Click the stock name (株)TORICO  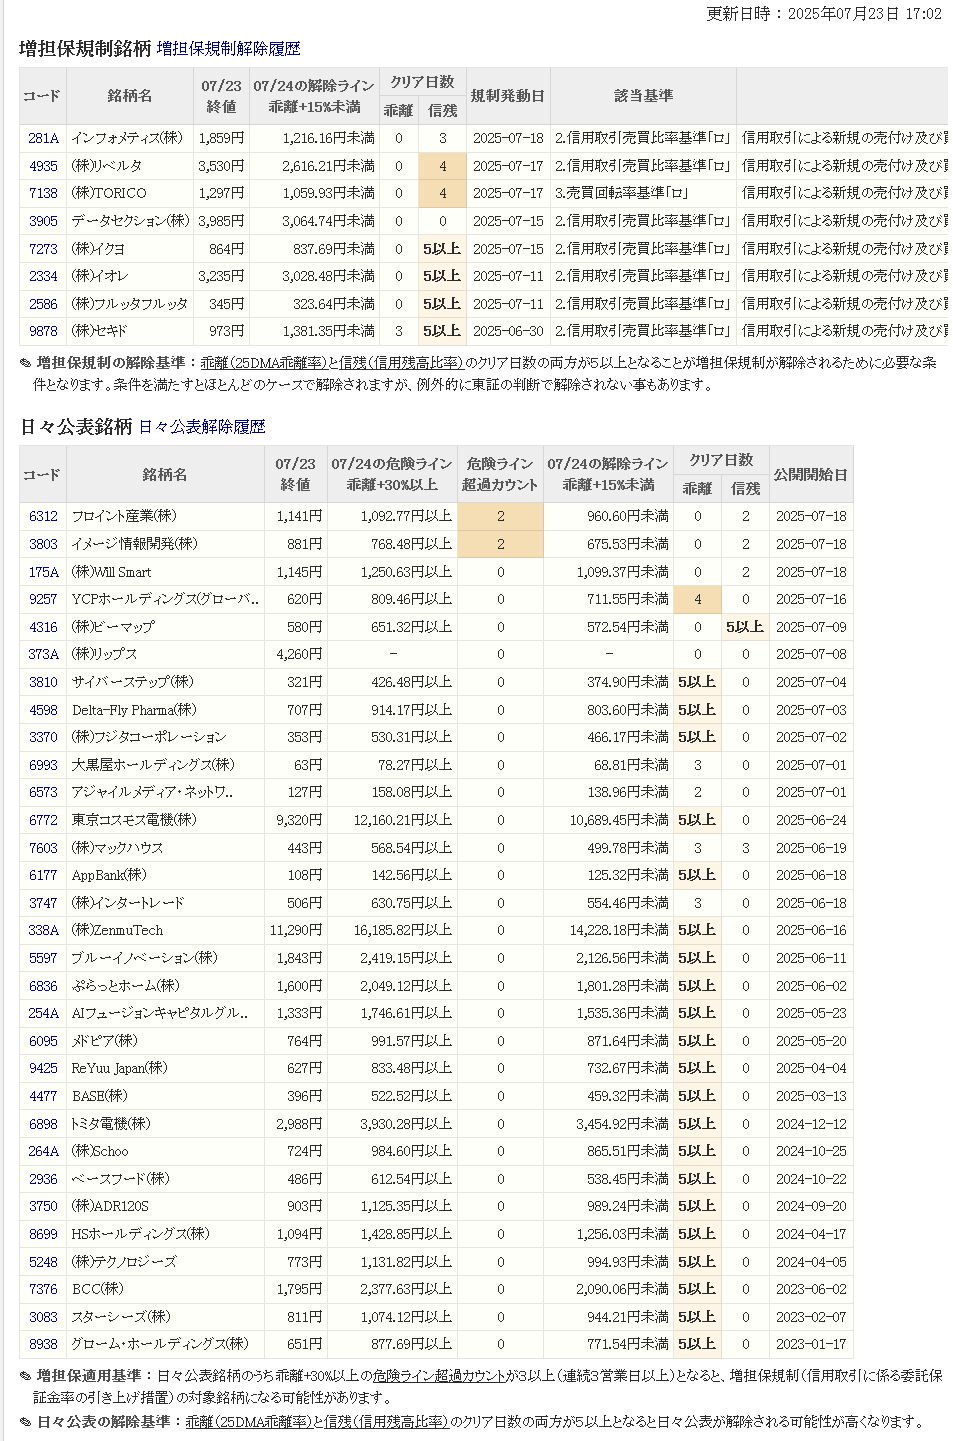pos(109,193)
